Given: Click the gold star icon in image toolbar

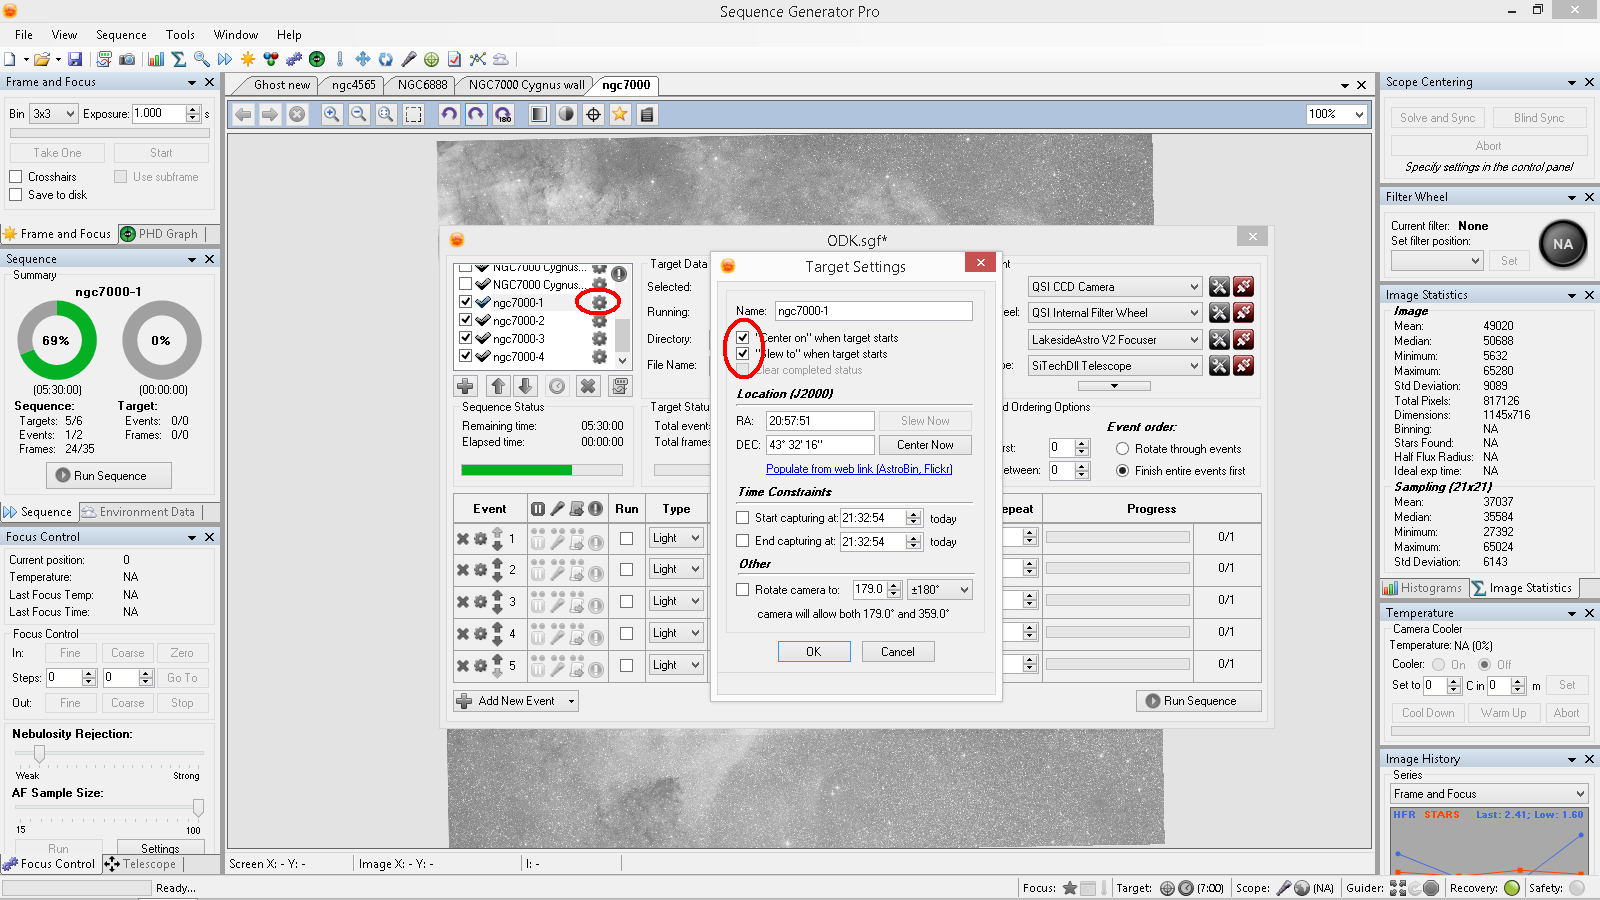Looking at the screenshot, I should coord(620,114).
